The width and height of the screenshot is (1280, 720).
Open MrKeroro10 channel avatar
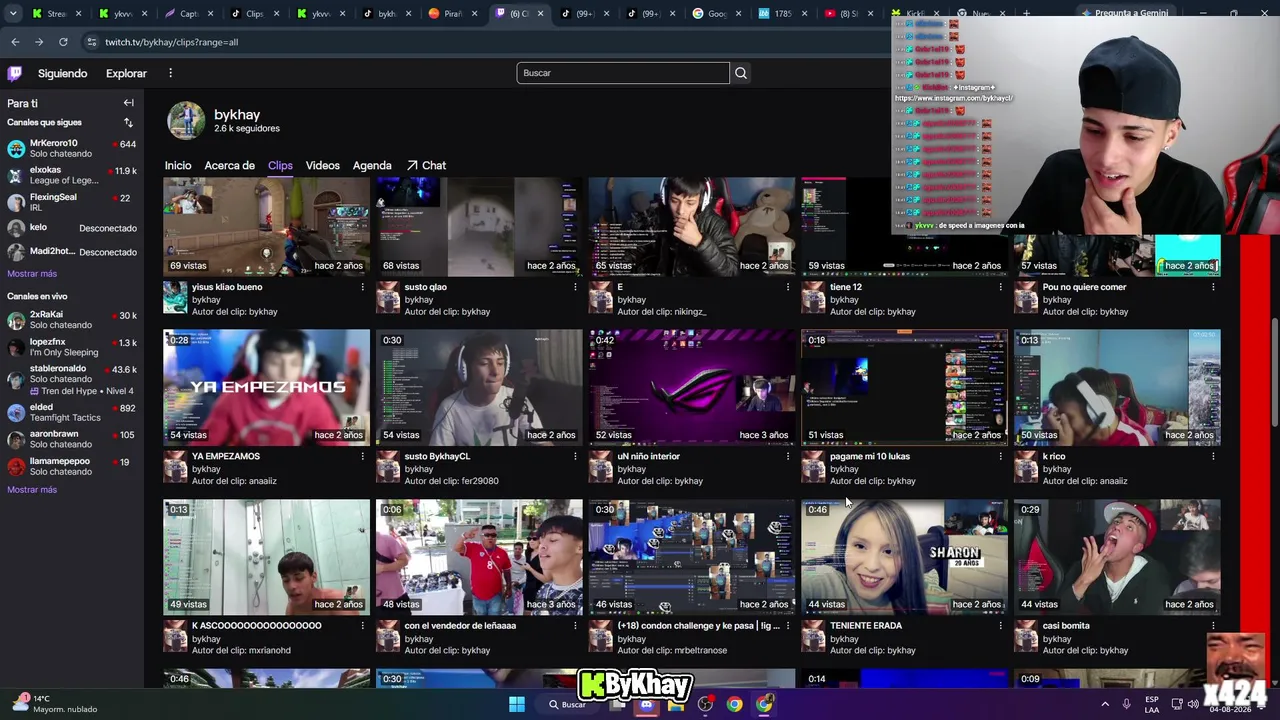[16, 149]
